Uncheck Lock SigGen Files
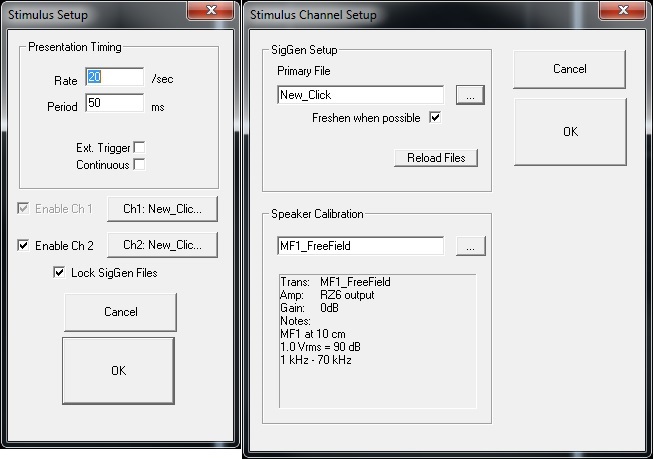The height and width of the screenshot is (459, 654). pos(59,272)
